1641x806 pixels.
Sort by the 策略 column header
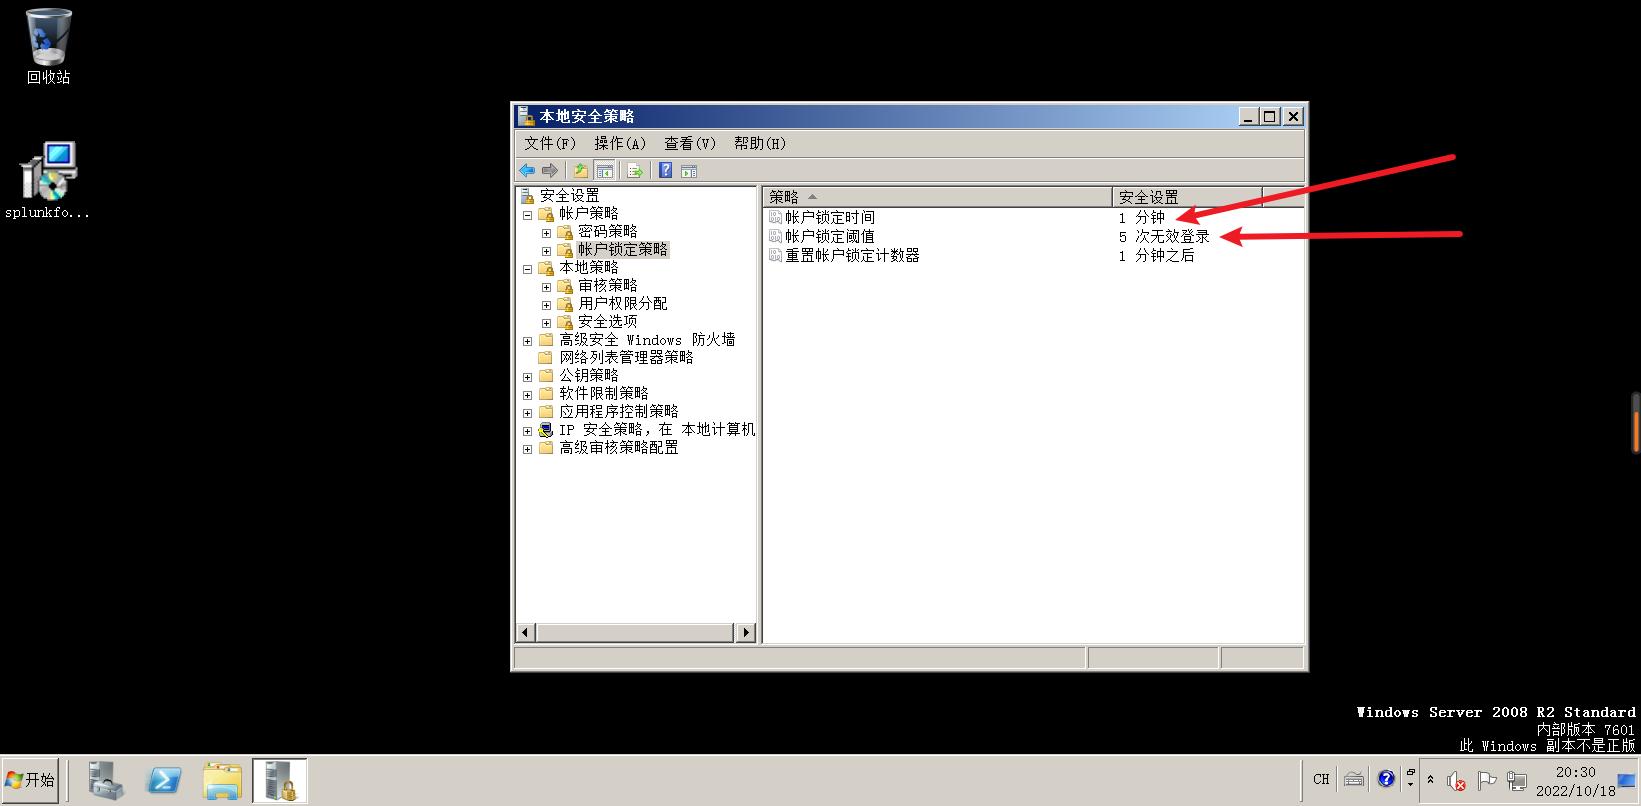[x=937, y=197]
